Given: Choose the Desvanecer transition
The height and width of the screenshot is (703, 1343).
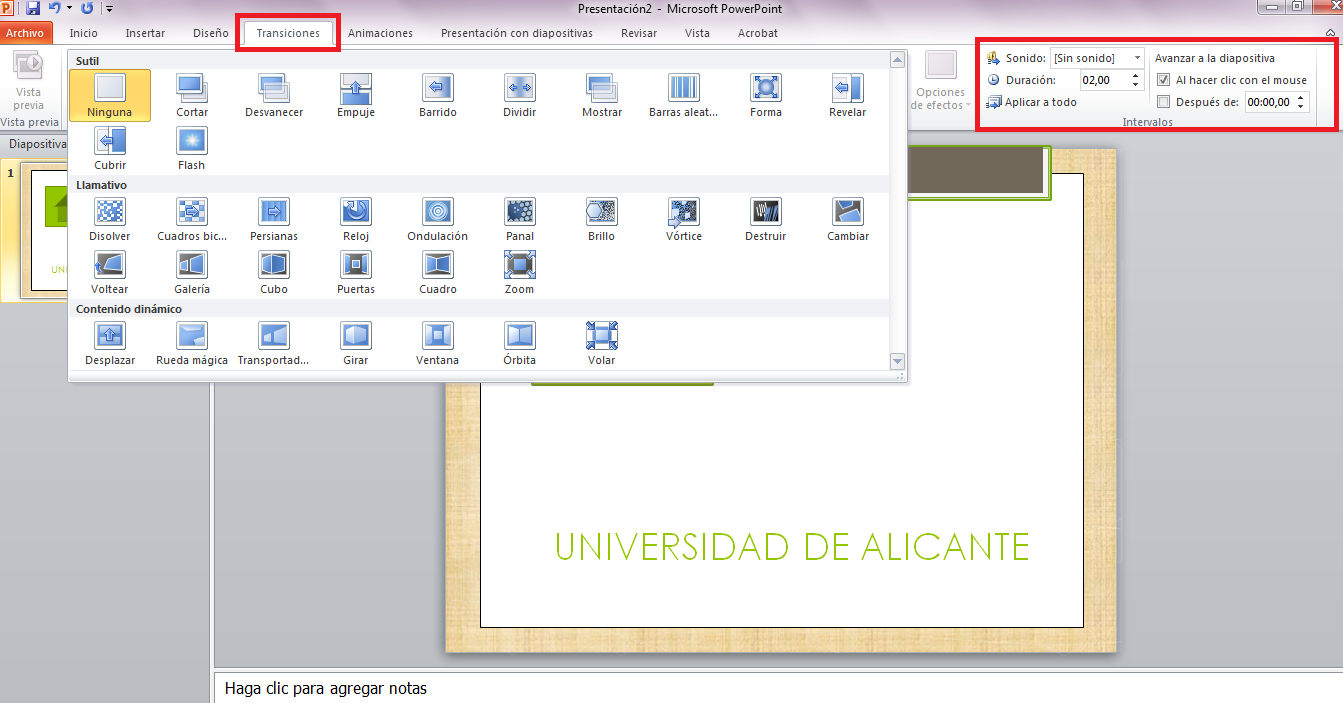Looking at the screenshot, I should coord(274,95).
